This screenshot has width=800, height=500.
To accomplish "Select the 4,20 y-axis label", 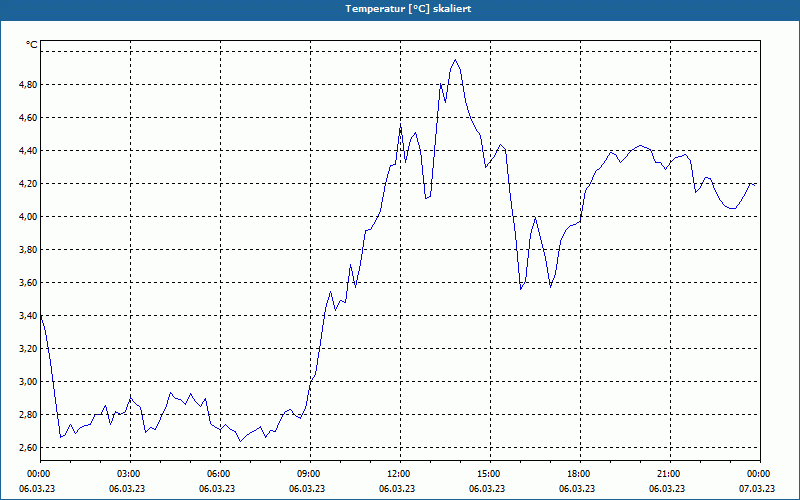I will [x=28, y=184].
